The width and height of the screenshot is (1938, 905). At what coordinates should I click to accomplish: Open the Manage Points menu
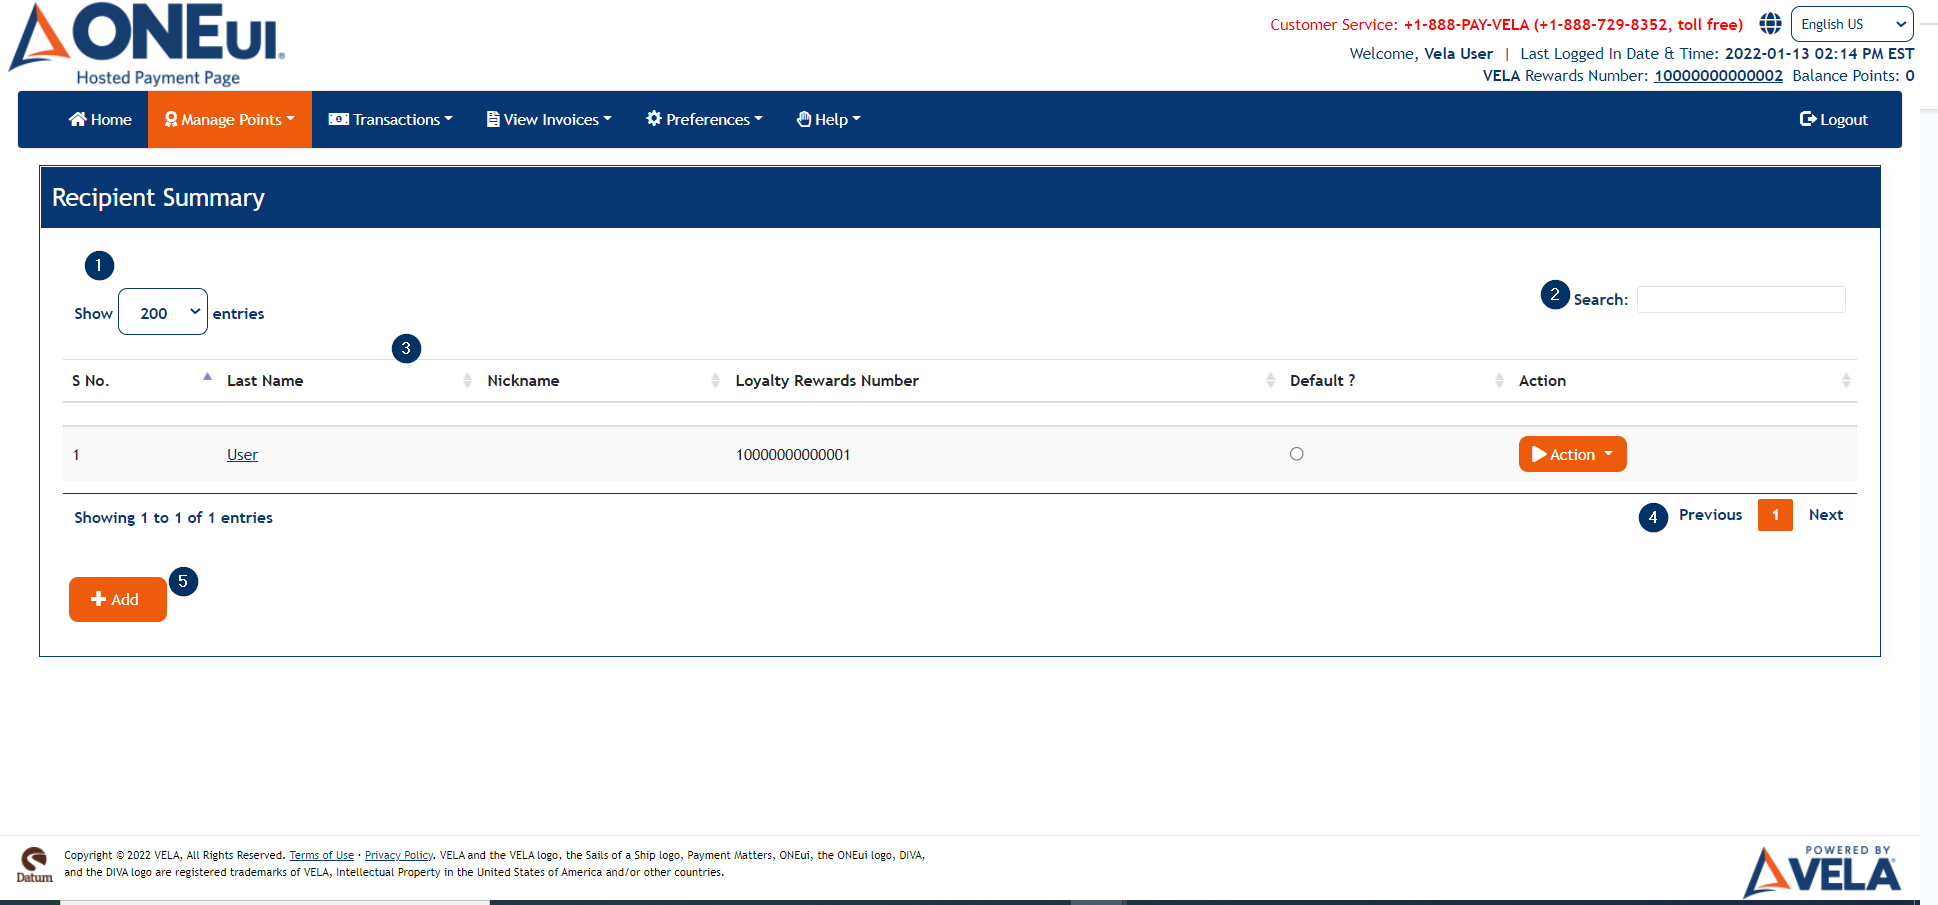click(x=230, y=120)
